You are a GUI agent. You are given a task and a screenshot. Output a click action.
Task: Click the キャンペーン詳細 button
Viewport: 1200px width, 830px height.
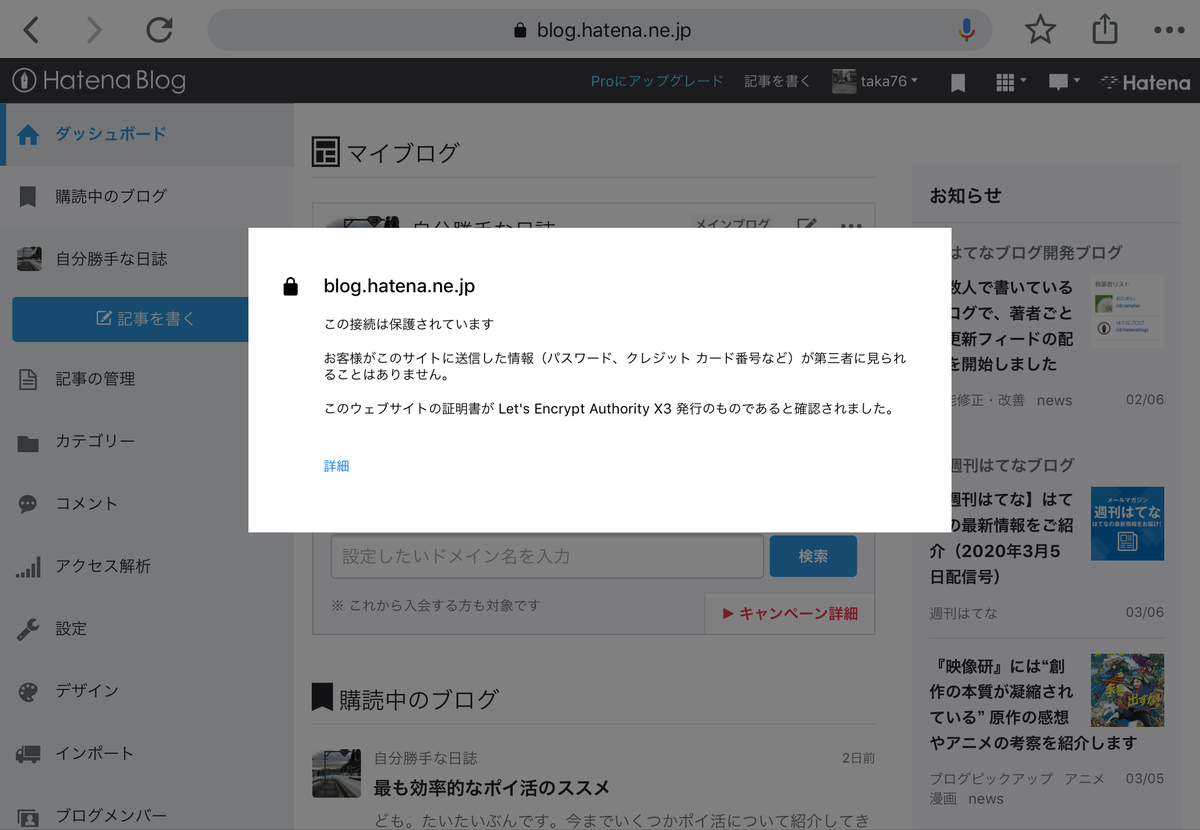[x=789, y=613]
